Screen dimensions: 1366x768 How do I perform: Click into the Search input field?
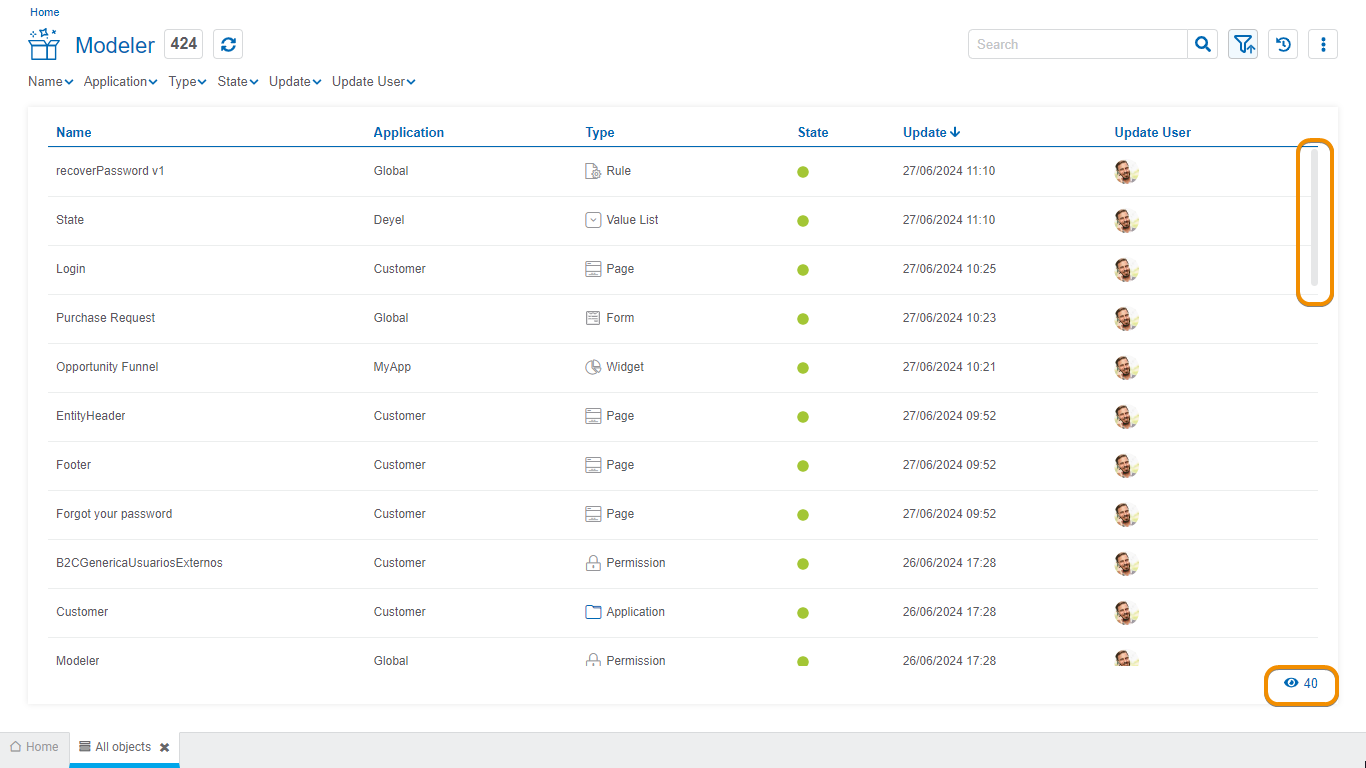(1077, 44)
